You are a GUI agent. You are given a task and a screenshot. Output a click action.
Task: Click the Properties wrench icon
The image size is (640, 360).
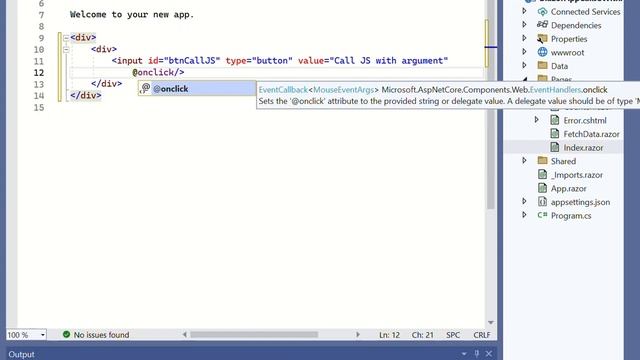[x=542, y=39]
